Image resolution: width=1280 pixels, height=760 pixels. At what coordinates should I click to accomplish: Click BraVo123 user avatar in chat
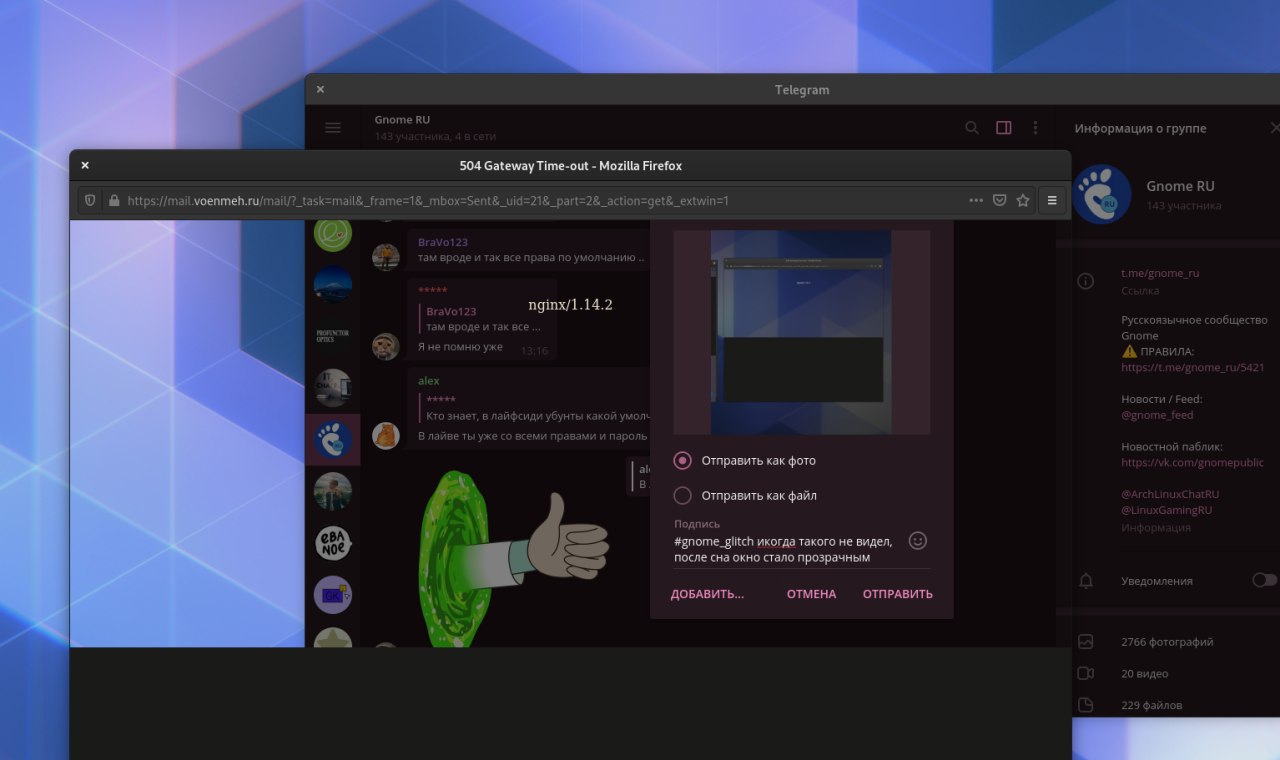(386, 257)
